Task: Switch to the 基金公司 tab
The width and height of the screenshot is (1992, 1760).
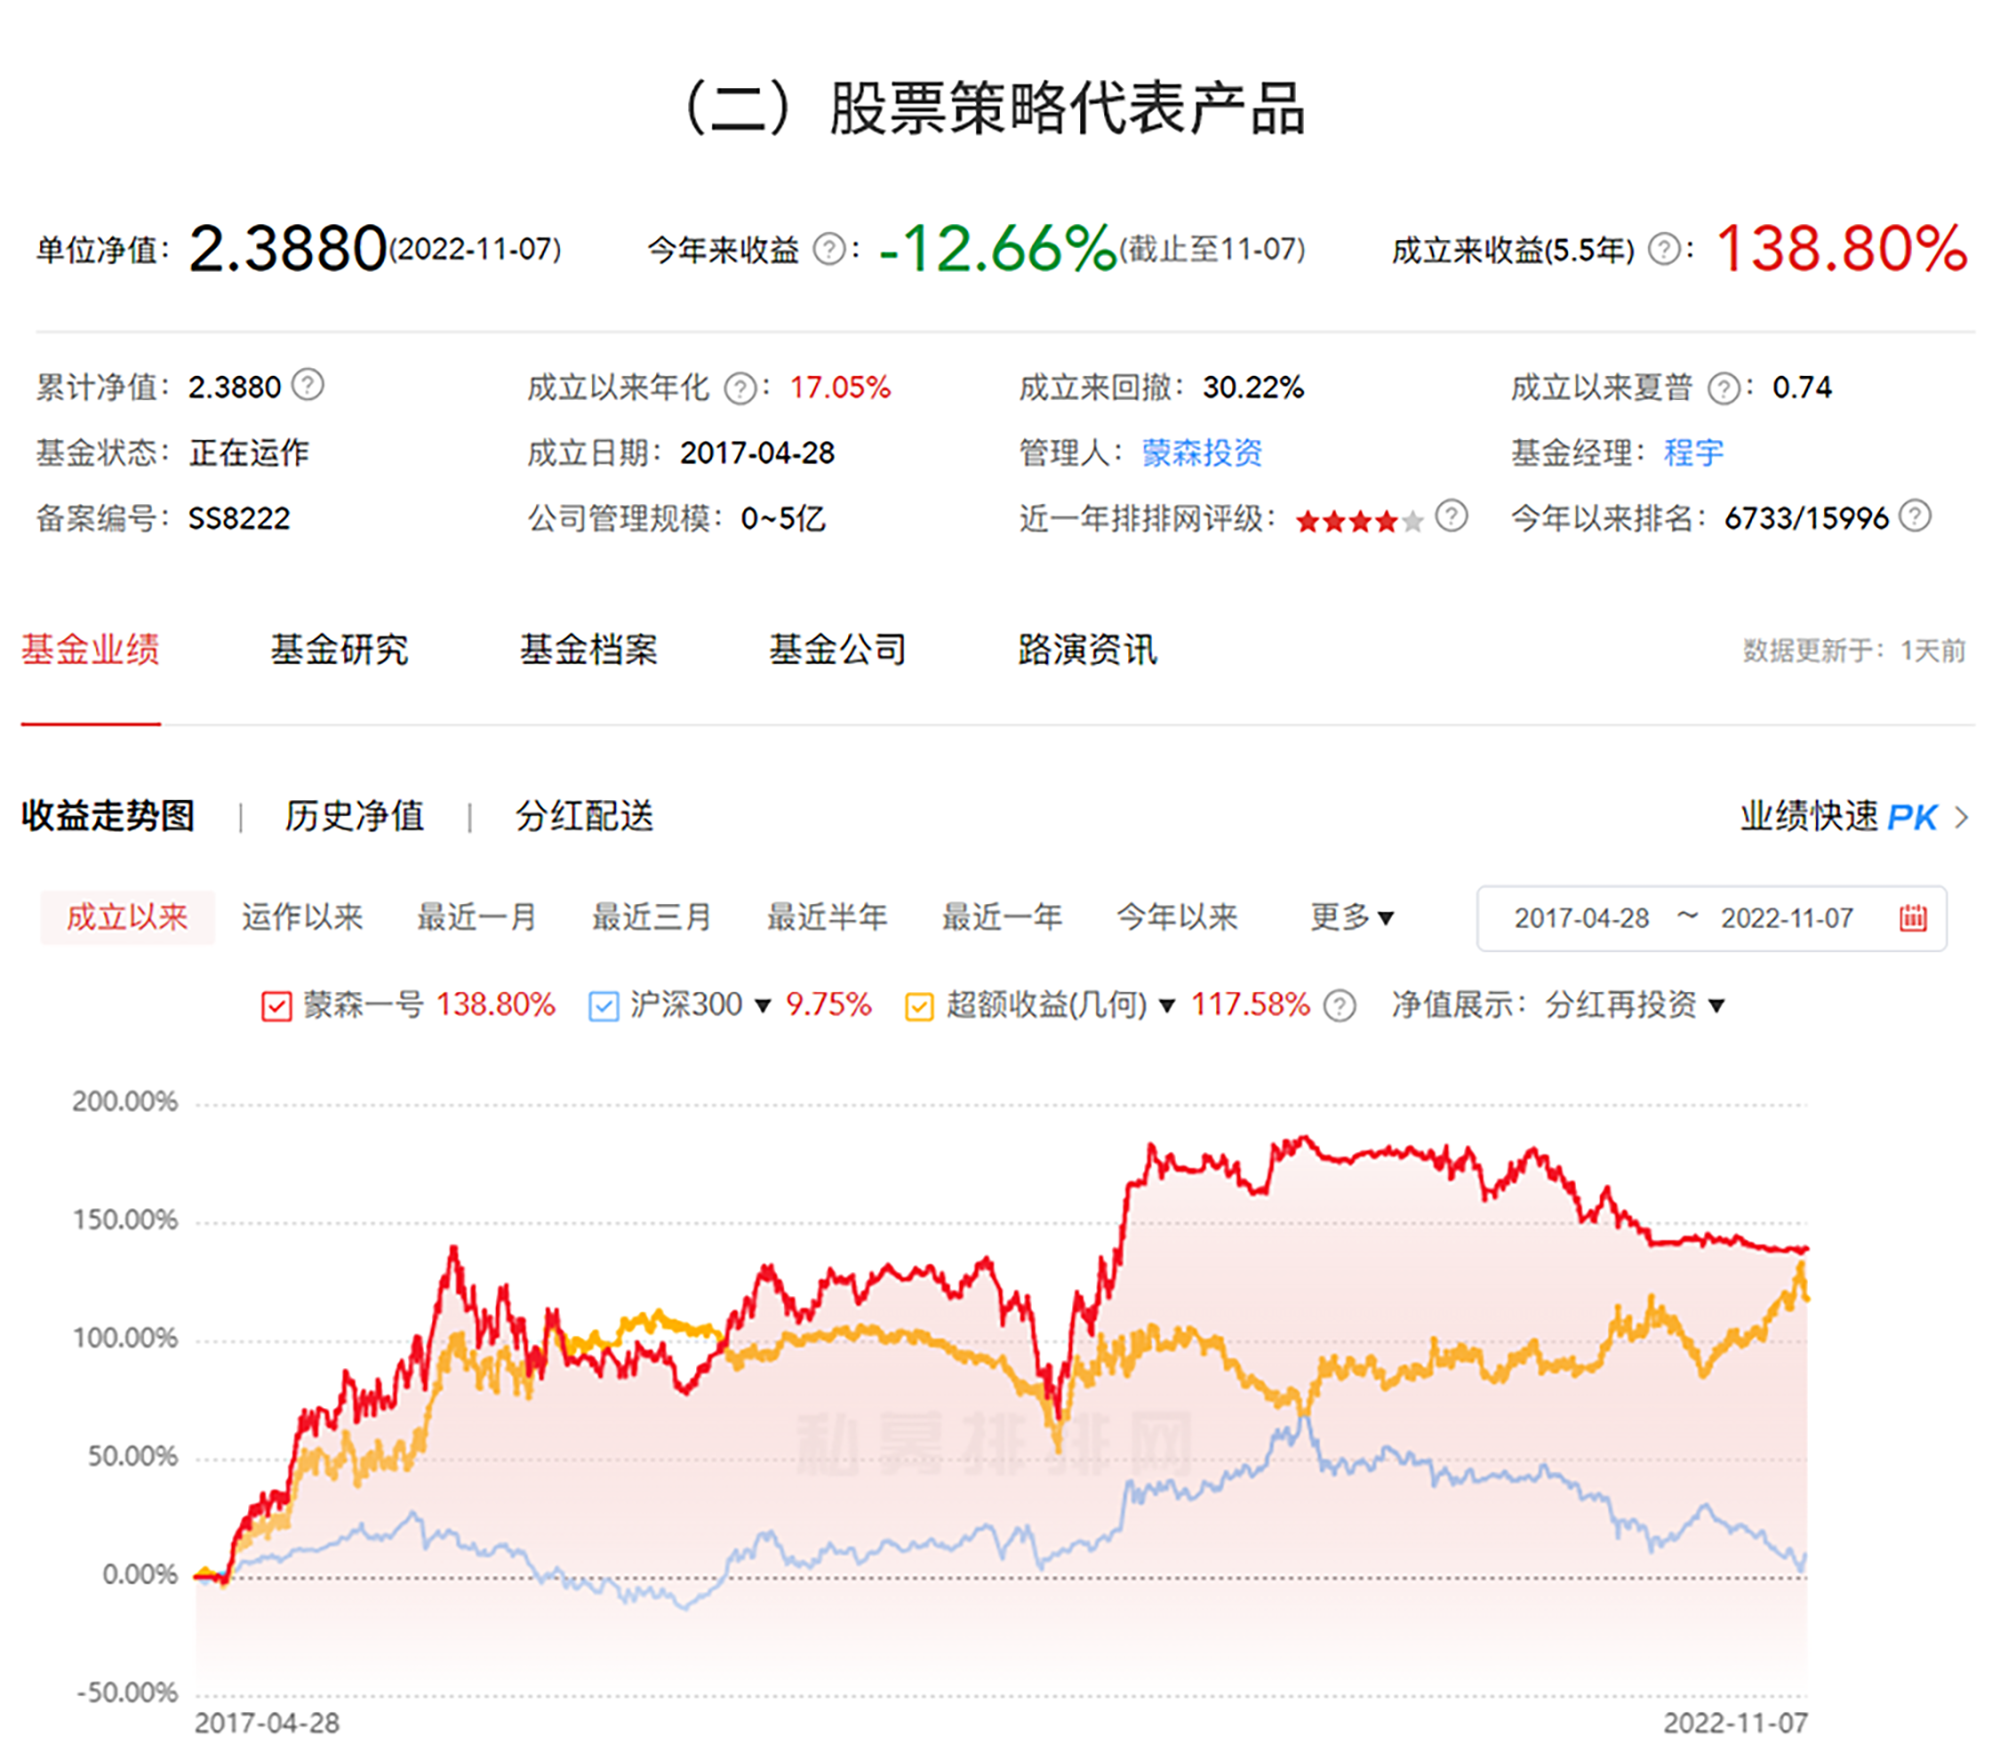Action: coord(837,650)
